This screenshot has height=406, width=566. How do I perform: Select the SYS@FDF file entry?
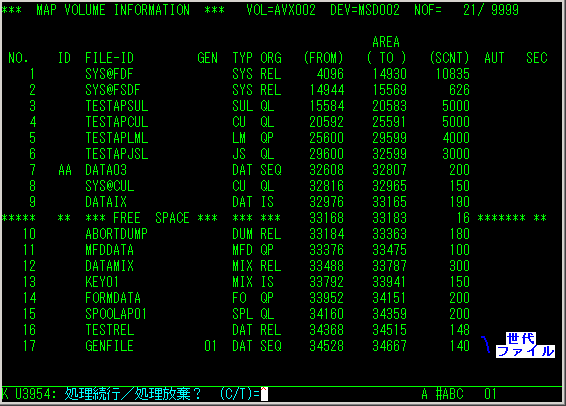(x=109, y=74)
